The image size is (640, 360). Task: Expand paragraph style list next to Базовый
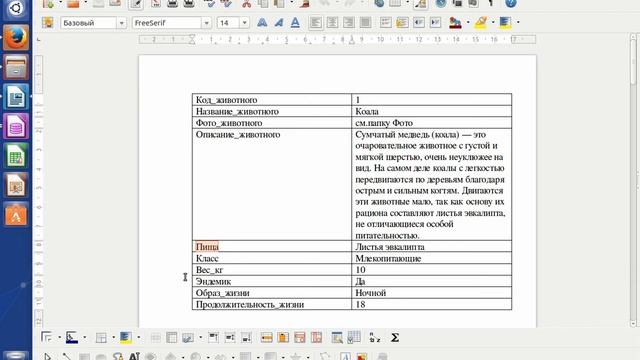(121, 23)
